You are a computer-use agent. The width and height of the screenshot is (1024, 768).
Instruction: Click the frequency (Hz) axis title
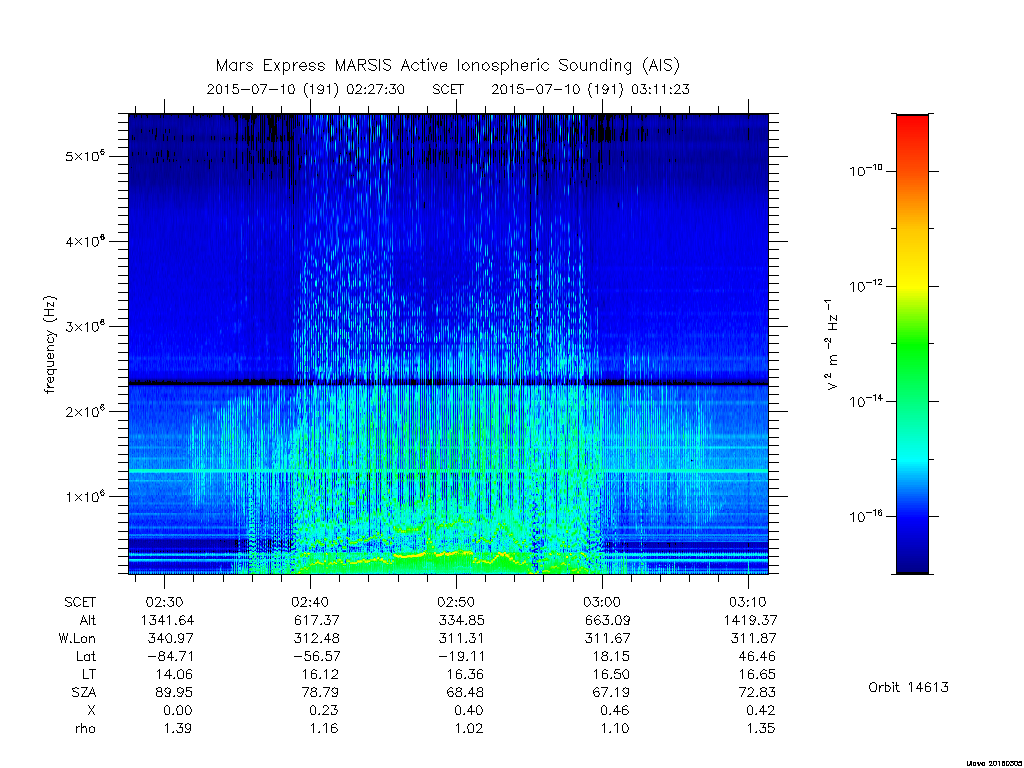click(50, 344)
